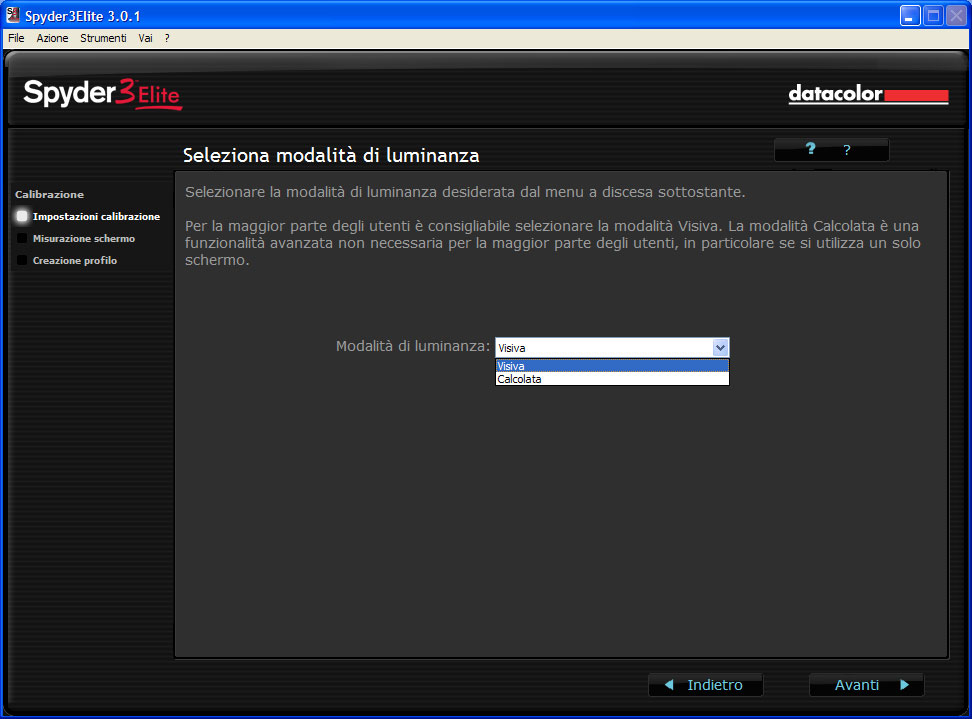The width and height of the screenshot is (972, 719).
Task: Open the File menu
Action: coord(16,38)
